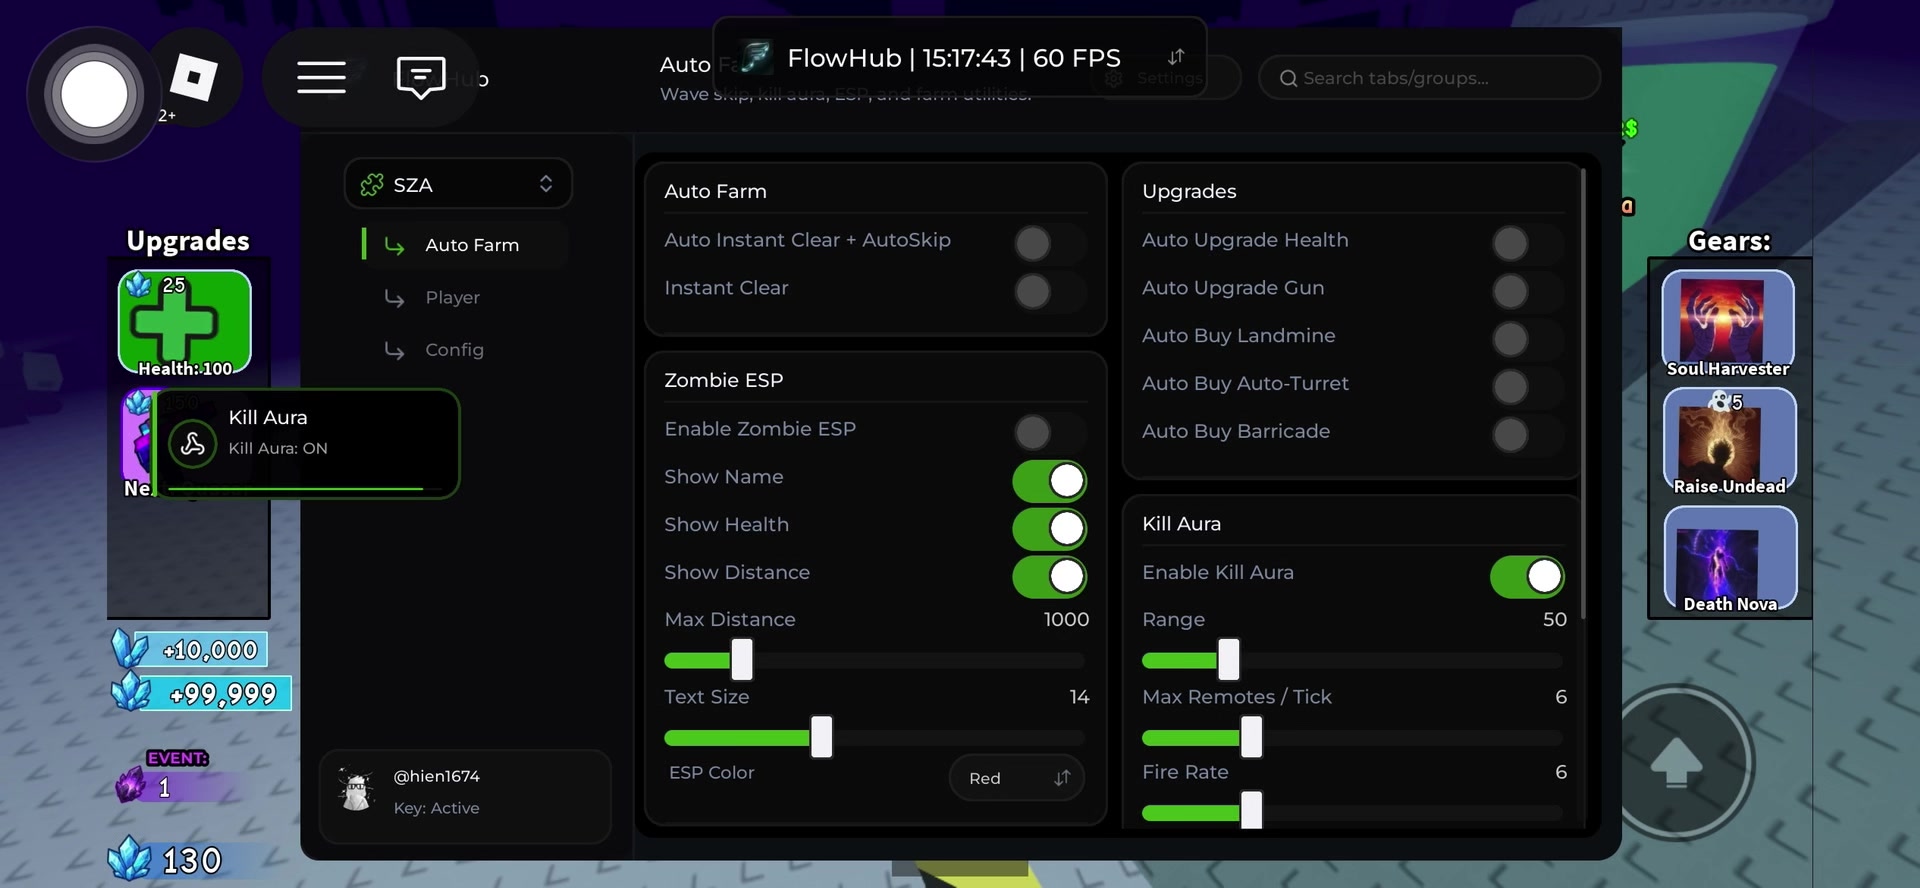This screenshot has height=888, width=1920.
Task: Activate the Raise Undead gear
Action: point(1729,441)
